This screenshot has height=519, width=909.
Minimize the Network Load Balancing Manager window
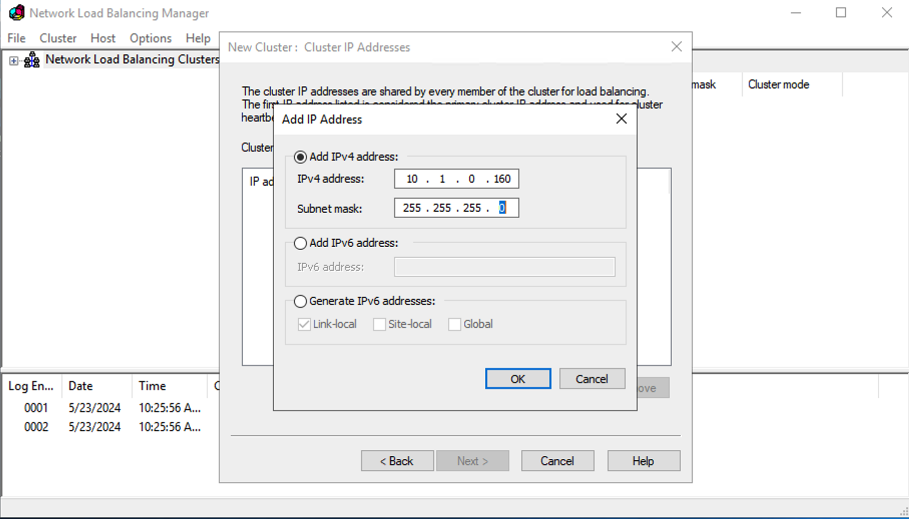[x=796, y=13]
